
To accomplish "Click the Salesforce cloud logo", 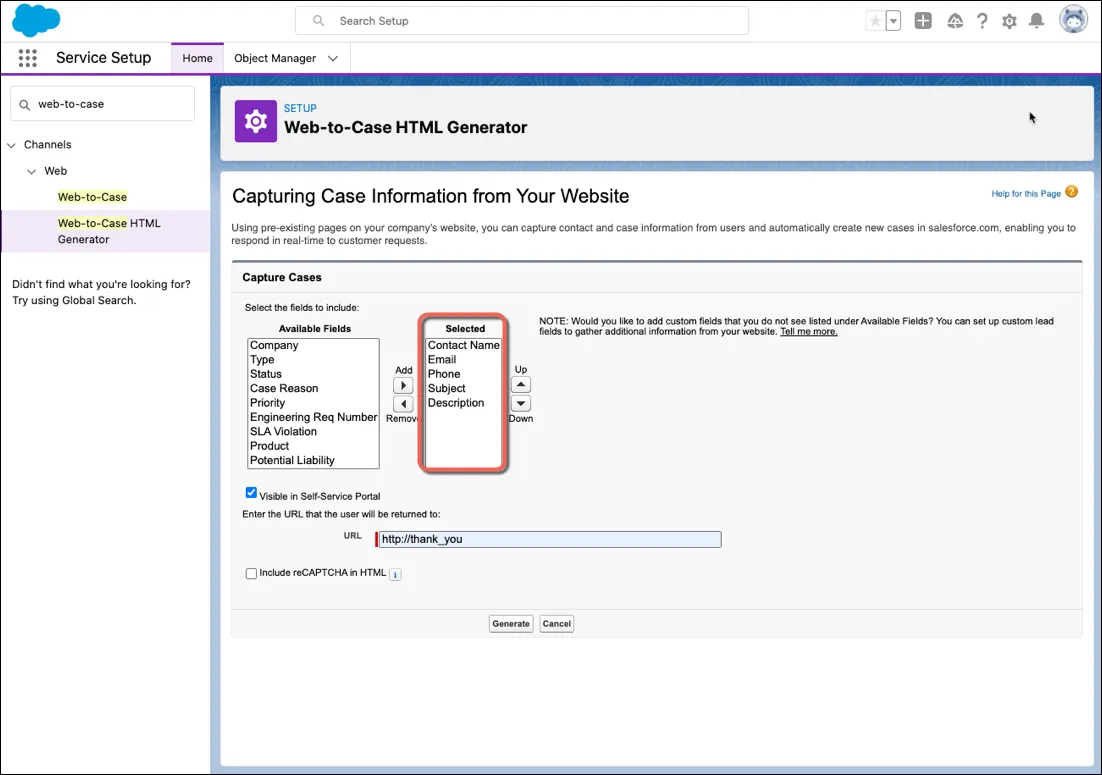I will (36, 20).
